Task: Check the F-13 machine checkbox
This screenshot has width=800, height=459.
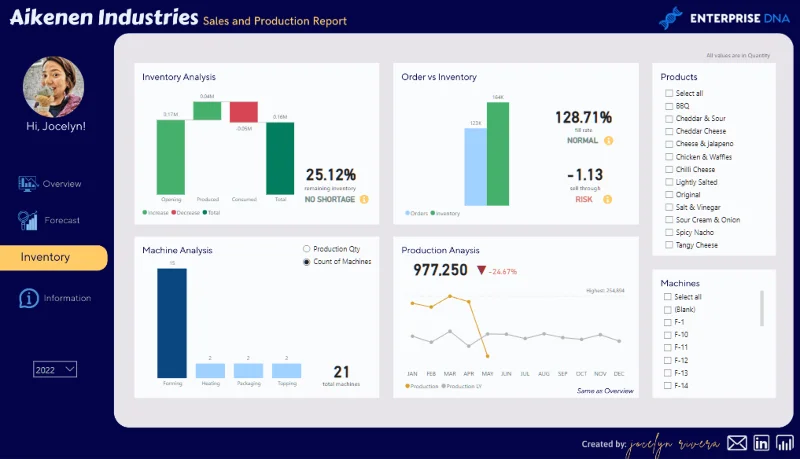Action: pos(667,373)
